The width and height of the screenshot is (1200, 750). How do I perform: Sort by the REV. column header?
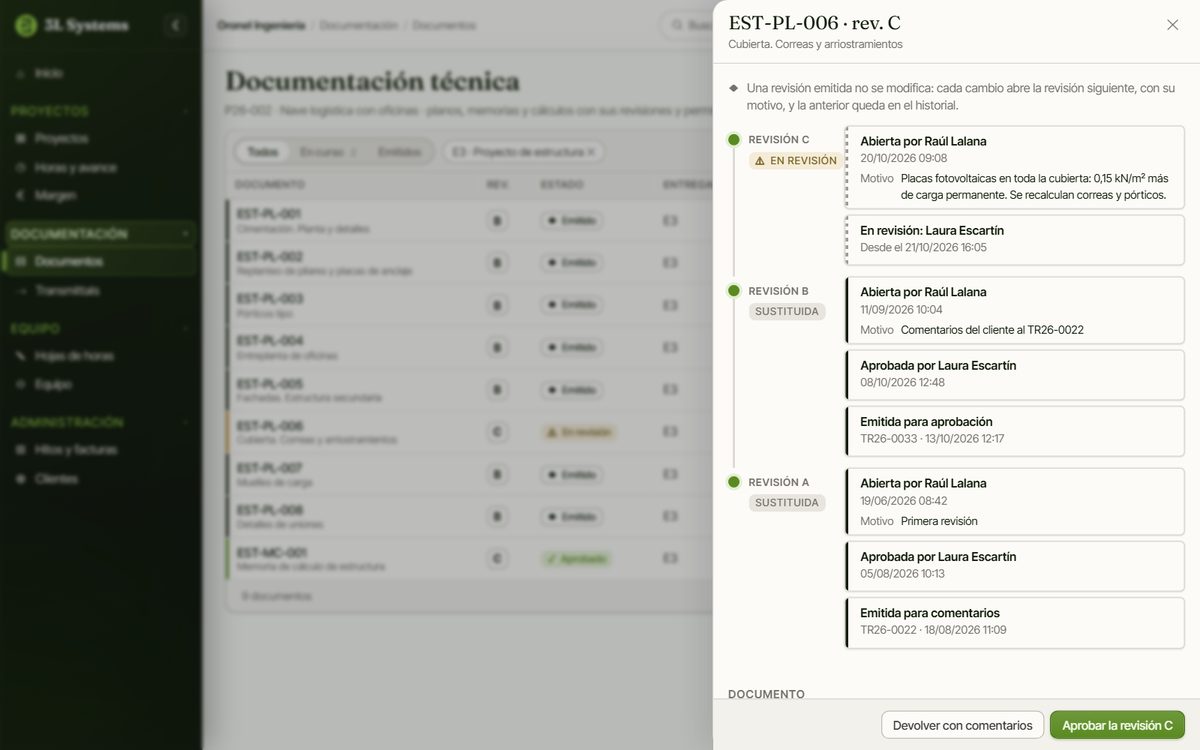(497, 185)
